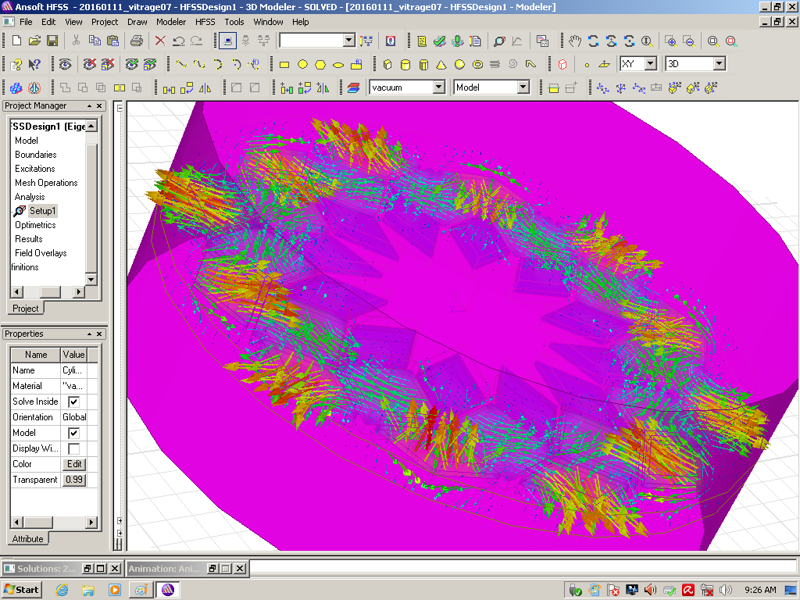
Task: Click the Print icon in toolbar
Action: (x=136, y=41)
